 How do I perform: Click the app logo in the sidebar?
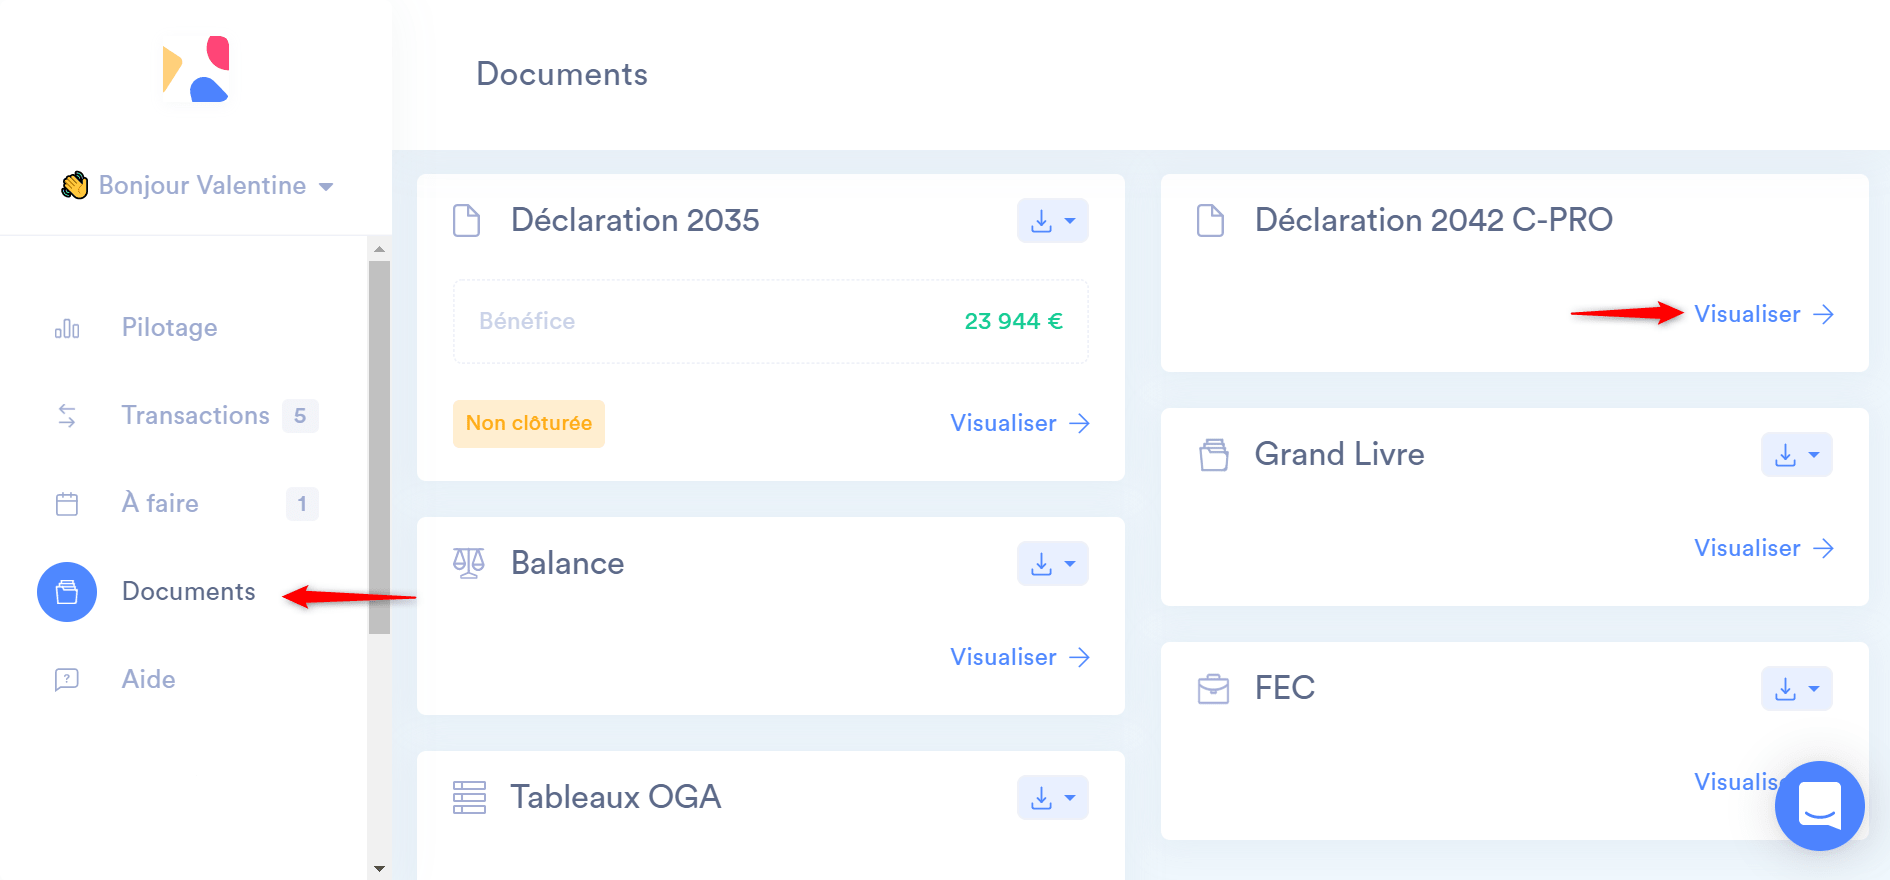[196, 70]
